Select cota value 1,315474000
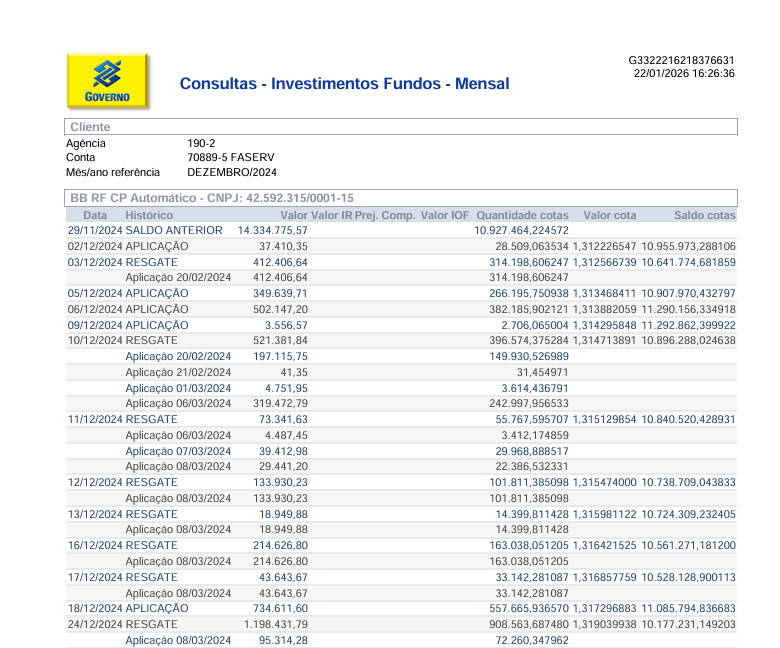Viewport: 780px width, 648px height. 604,482
